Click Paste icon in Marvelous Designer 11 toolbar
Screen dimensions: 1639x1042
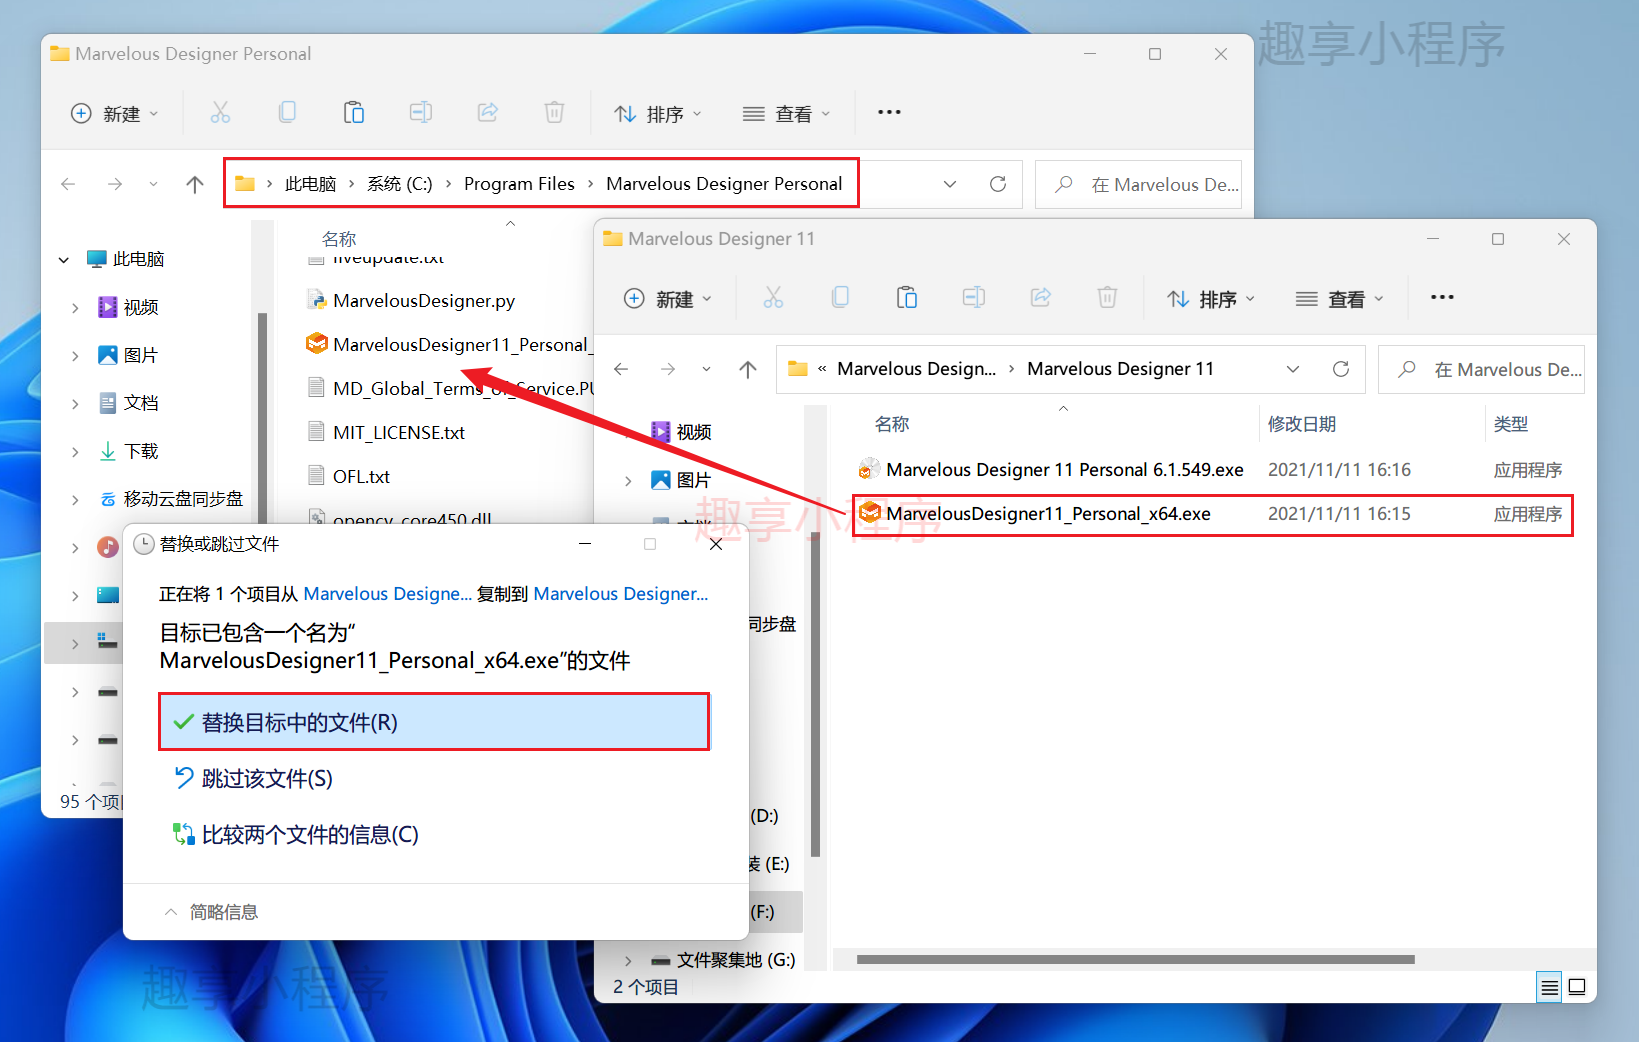coord(907,298)
